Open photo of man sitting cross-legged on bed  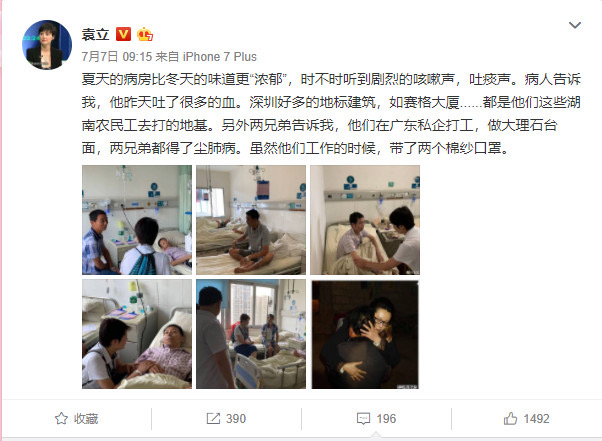[x=251, y=220]
